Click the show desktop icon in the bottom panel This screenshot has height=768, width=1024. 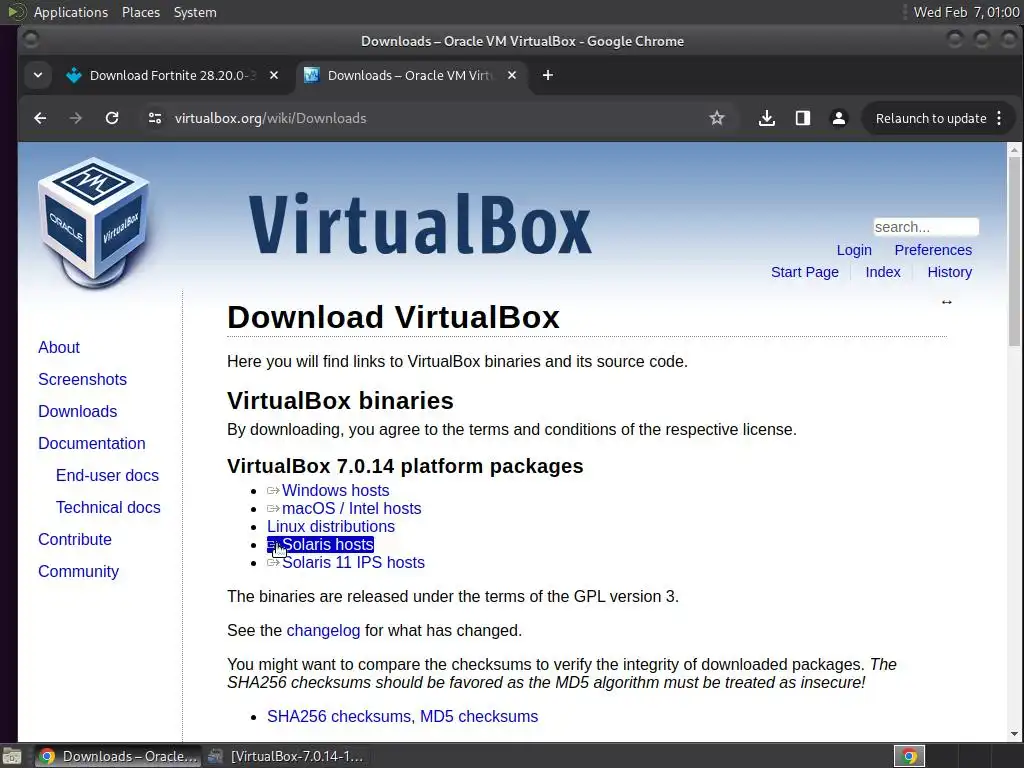12,756
